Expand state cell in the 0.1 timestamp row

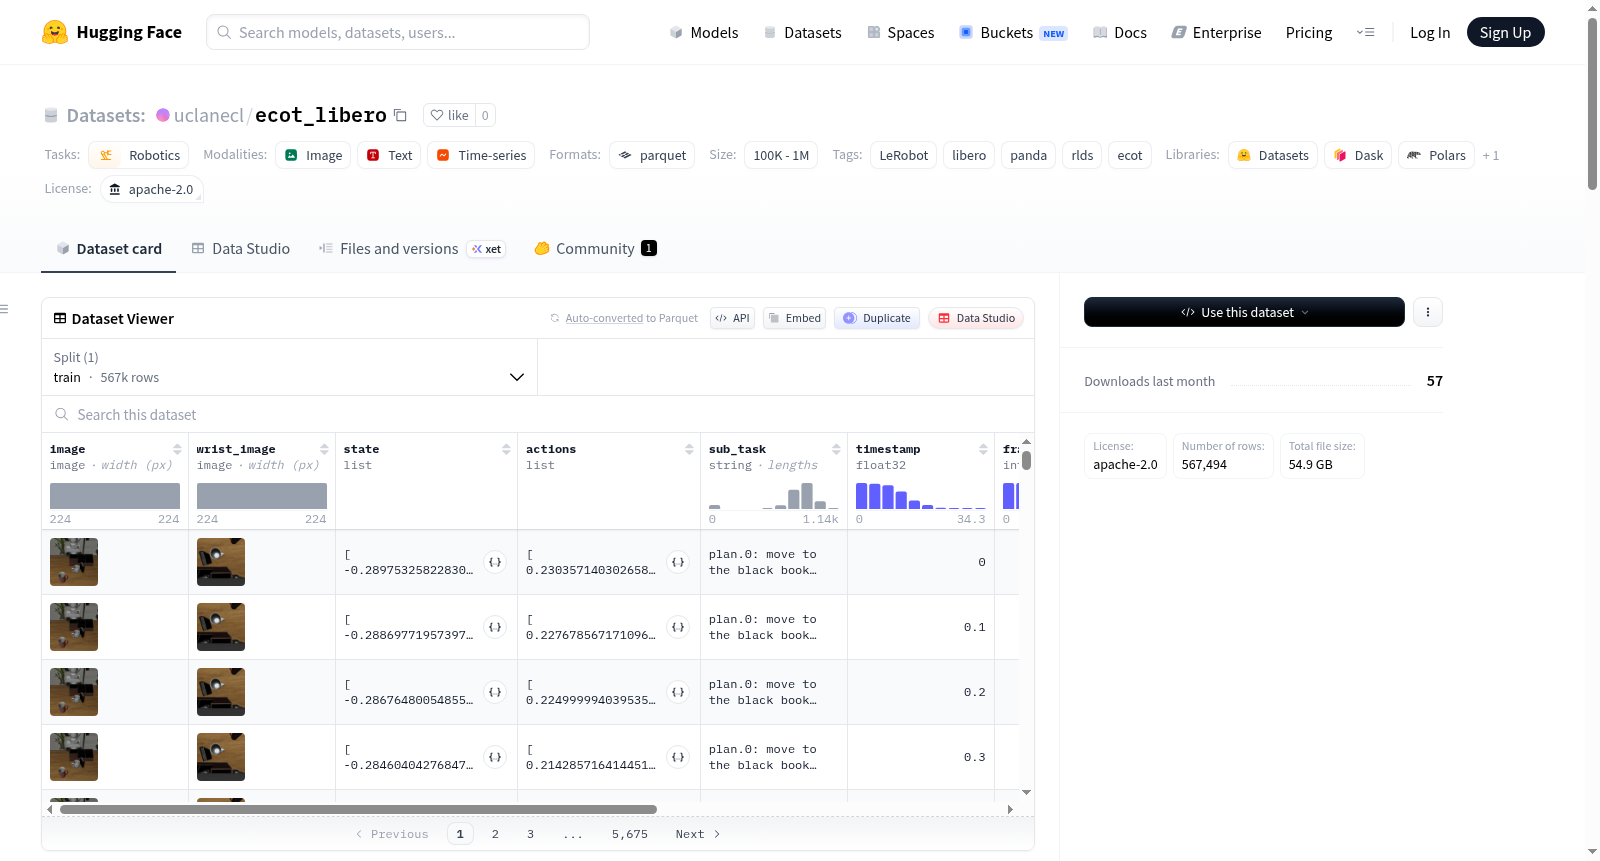[495, 627]
